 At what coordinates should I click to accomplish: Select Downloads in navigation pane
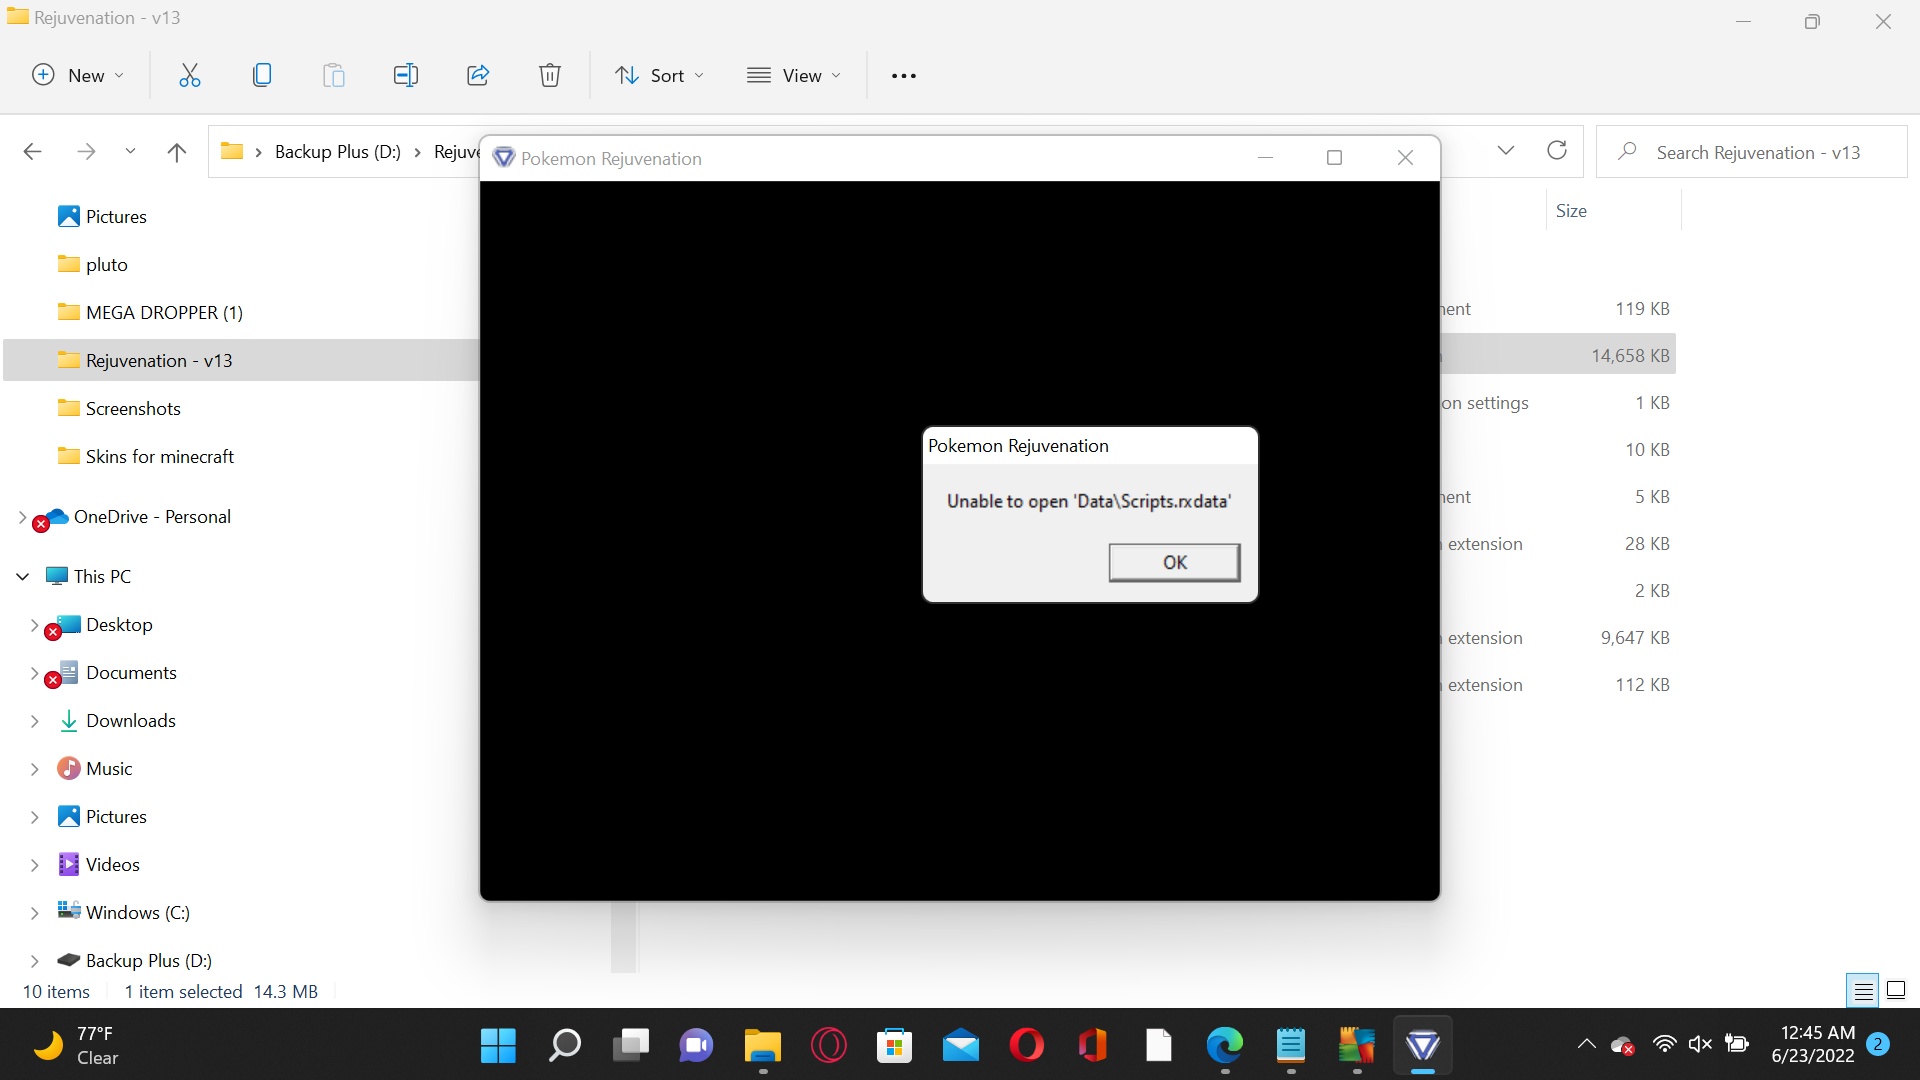tap(130, 720)
